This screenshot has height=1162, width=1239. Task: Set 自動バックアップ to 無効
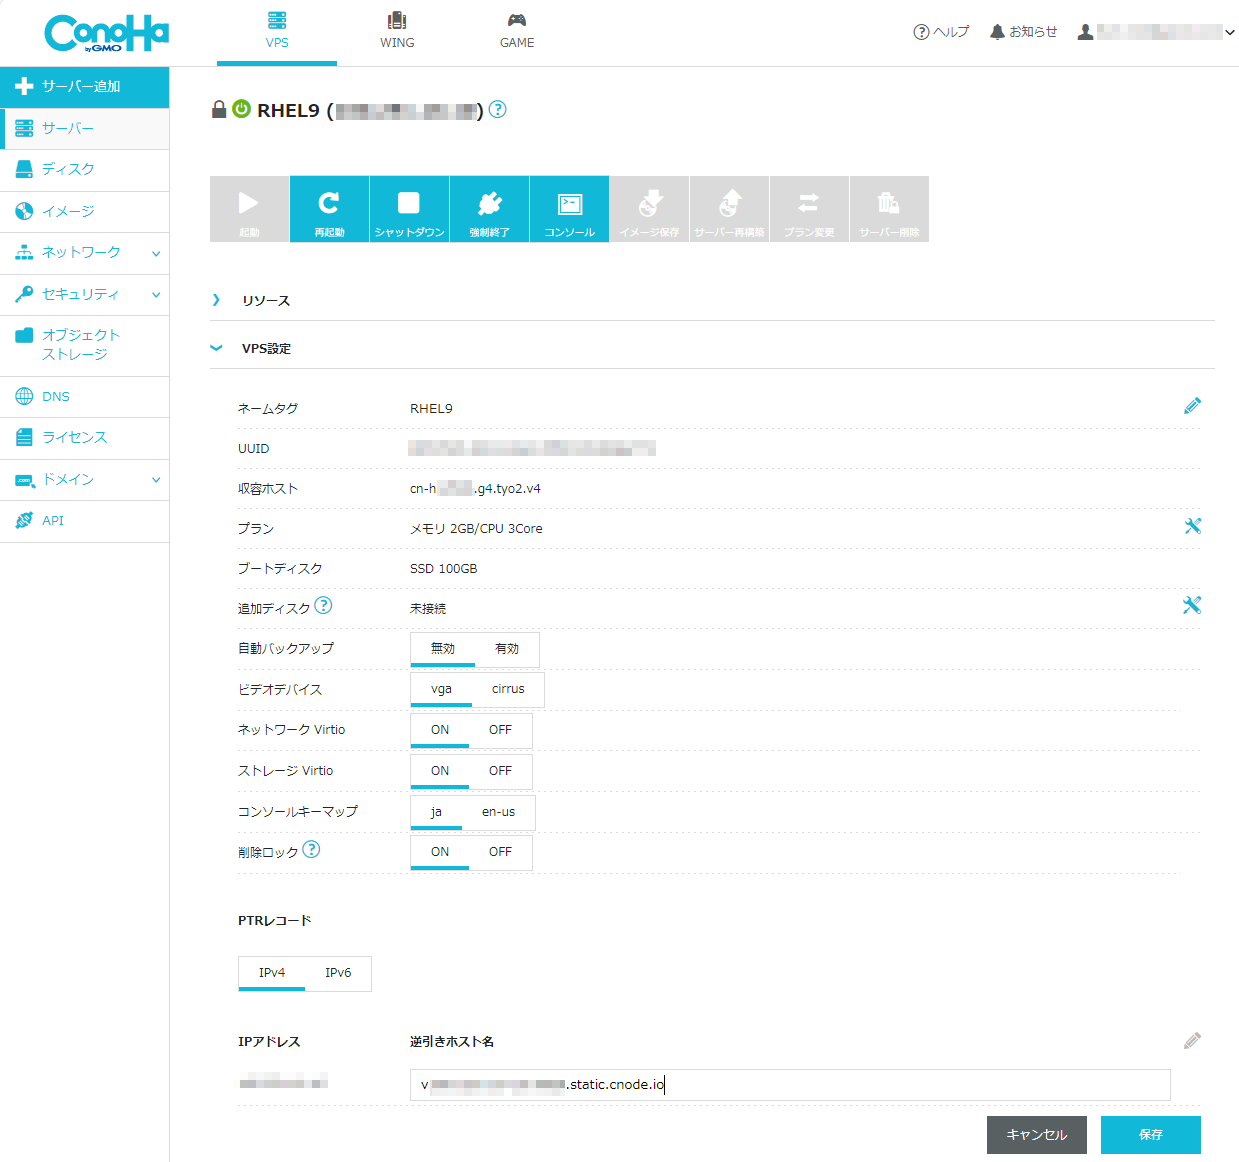[x=443, y=649]
